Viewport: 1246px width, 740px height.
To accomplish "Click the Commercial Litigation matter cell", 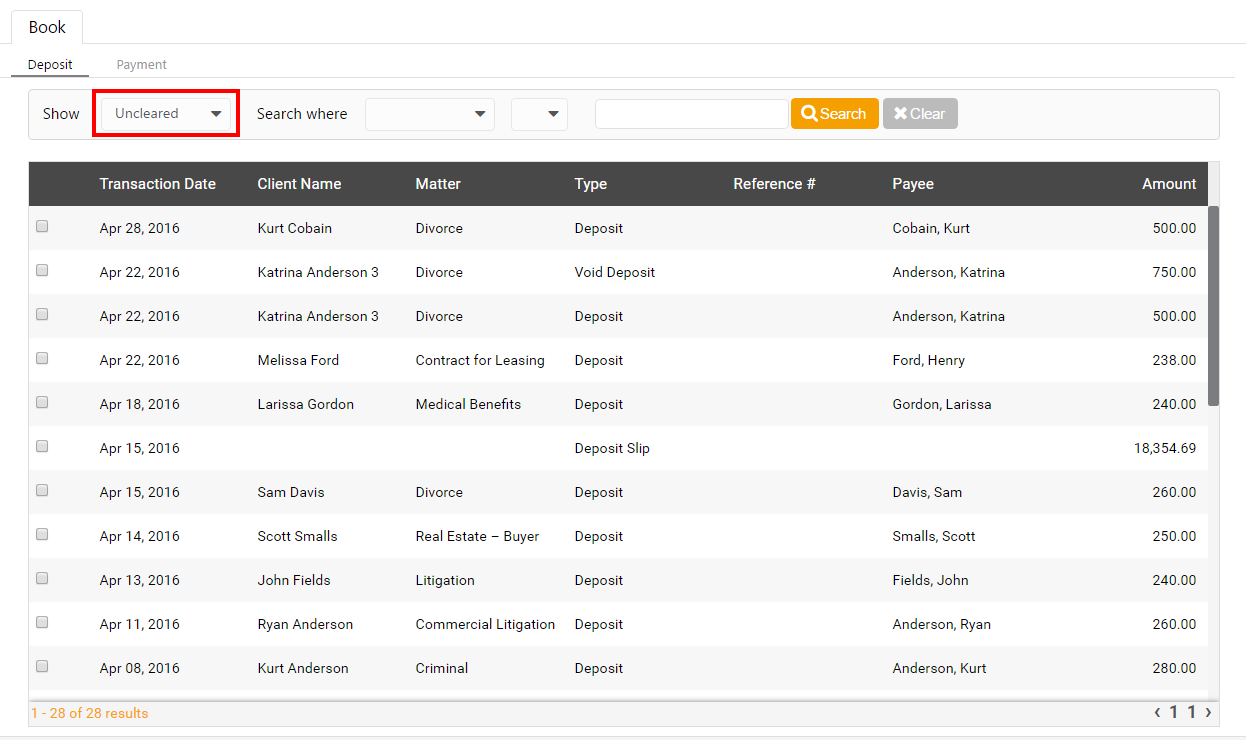I will [x=485, y=624].
